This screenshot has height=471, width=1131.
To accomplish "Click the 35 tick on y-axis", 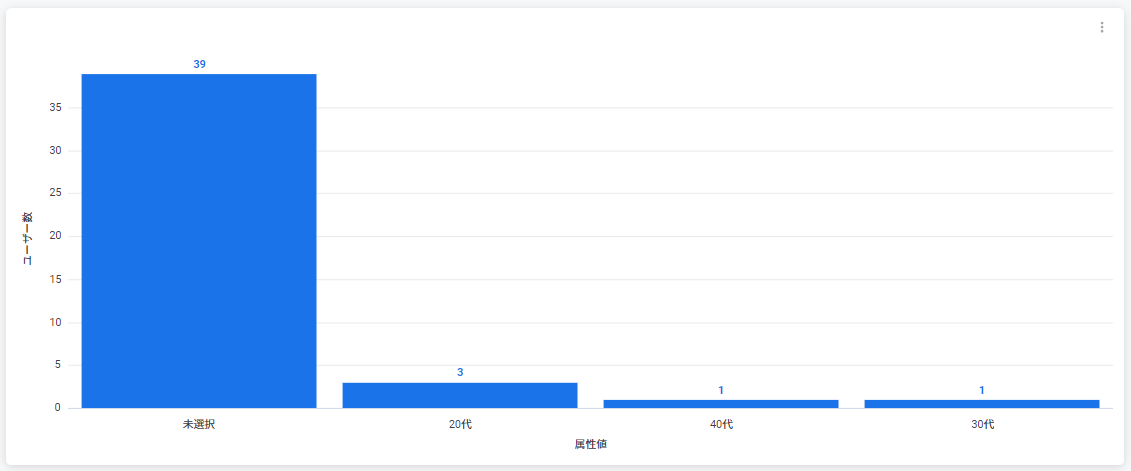I will click(x=56, y=108).
